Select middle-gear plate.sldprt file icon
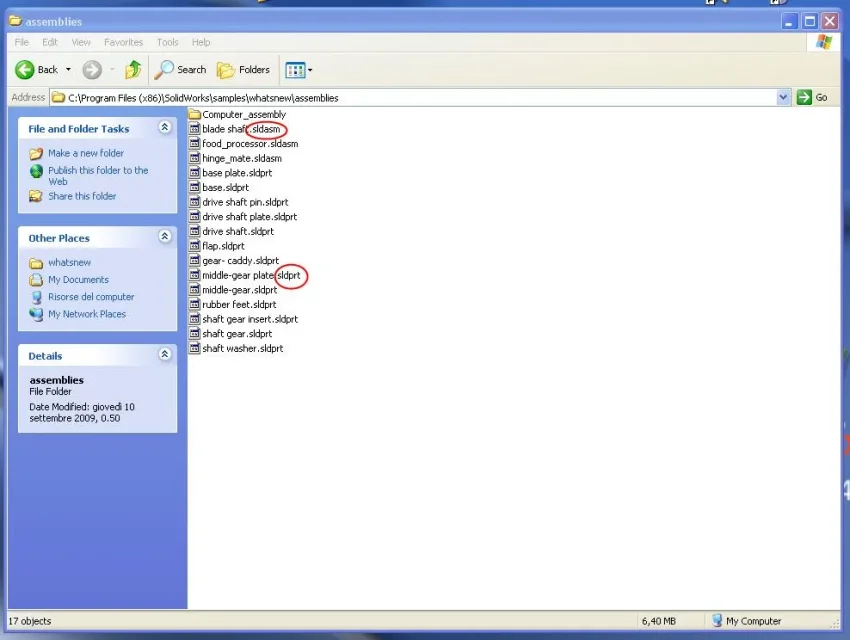 (x=195, y=275)
